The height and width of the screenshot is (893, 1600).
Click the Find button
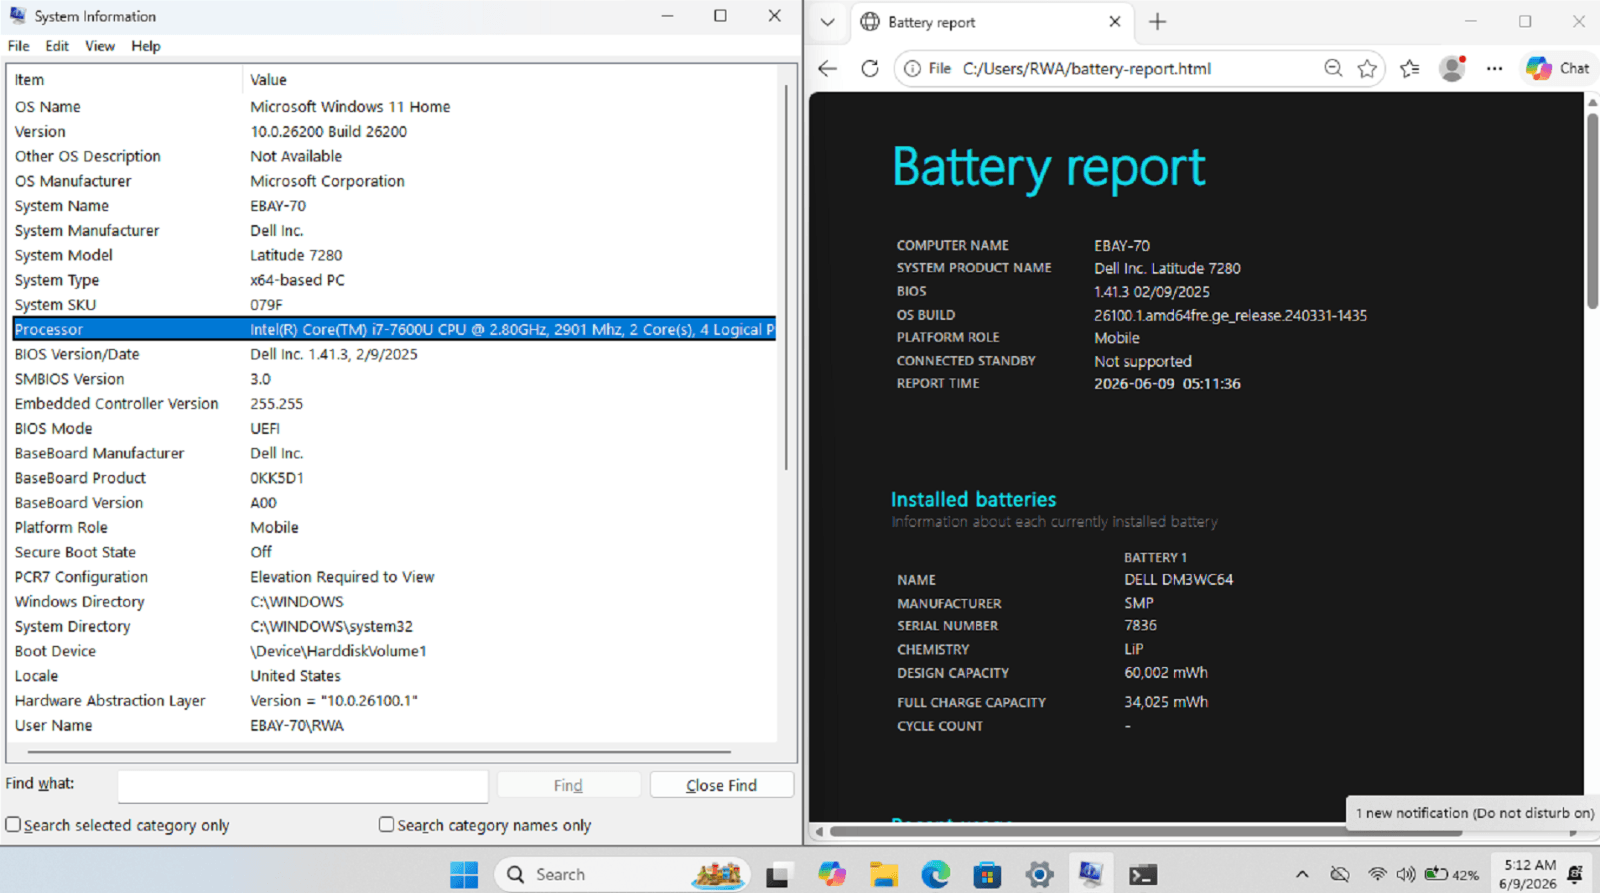tap(568, 785)
